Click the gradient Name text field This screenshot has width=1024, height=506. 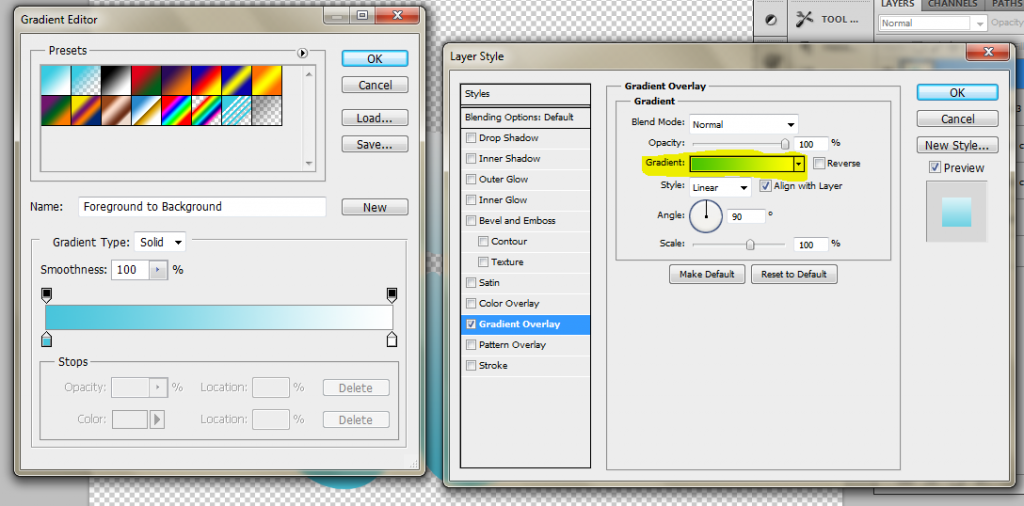[201, 207]
